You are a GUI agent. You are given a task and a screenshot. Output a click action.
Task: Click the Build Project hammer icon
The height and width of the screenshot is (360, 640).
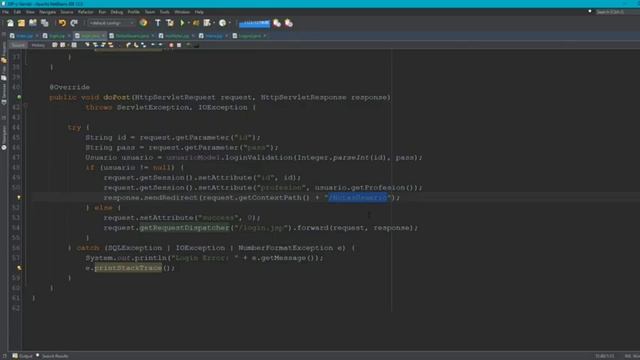[158, 23]
